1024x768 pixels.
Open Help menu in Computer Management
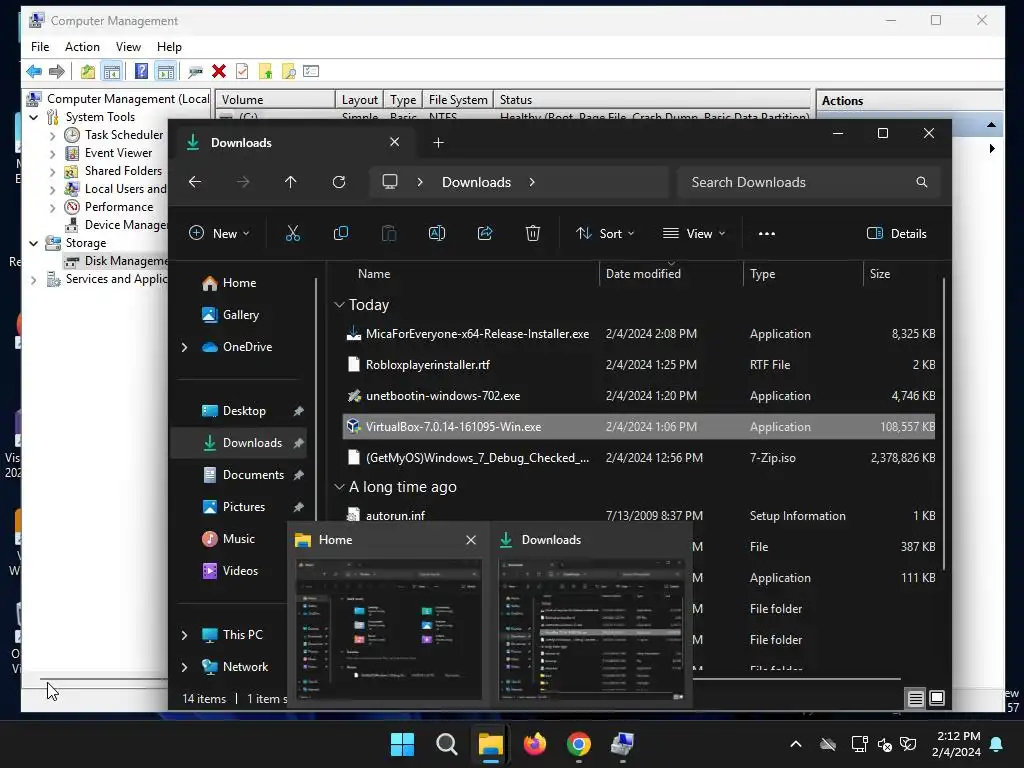[169, 46]
